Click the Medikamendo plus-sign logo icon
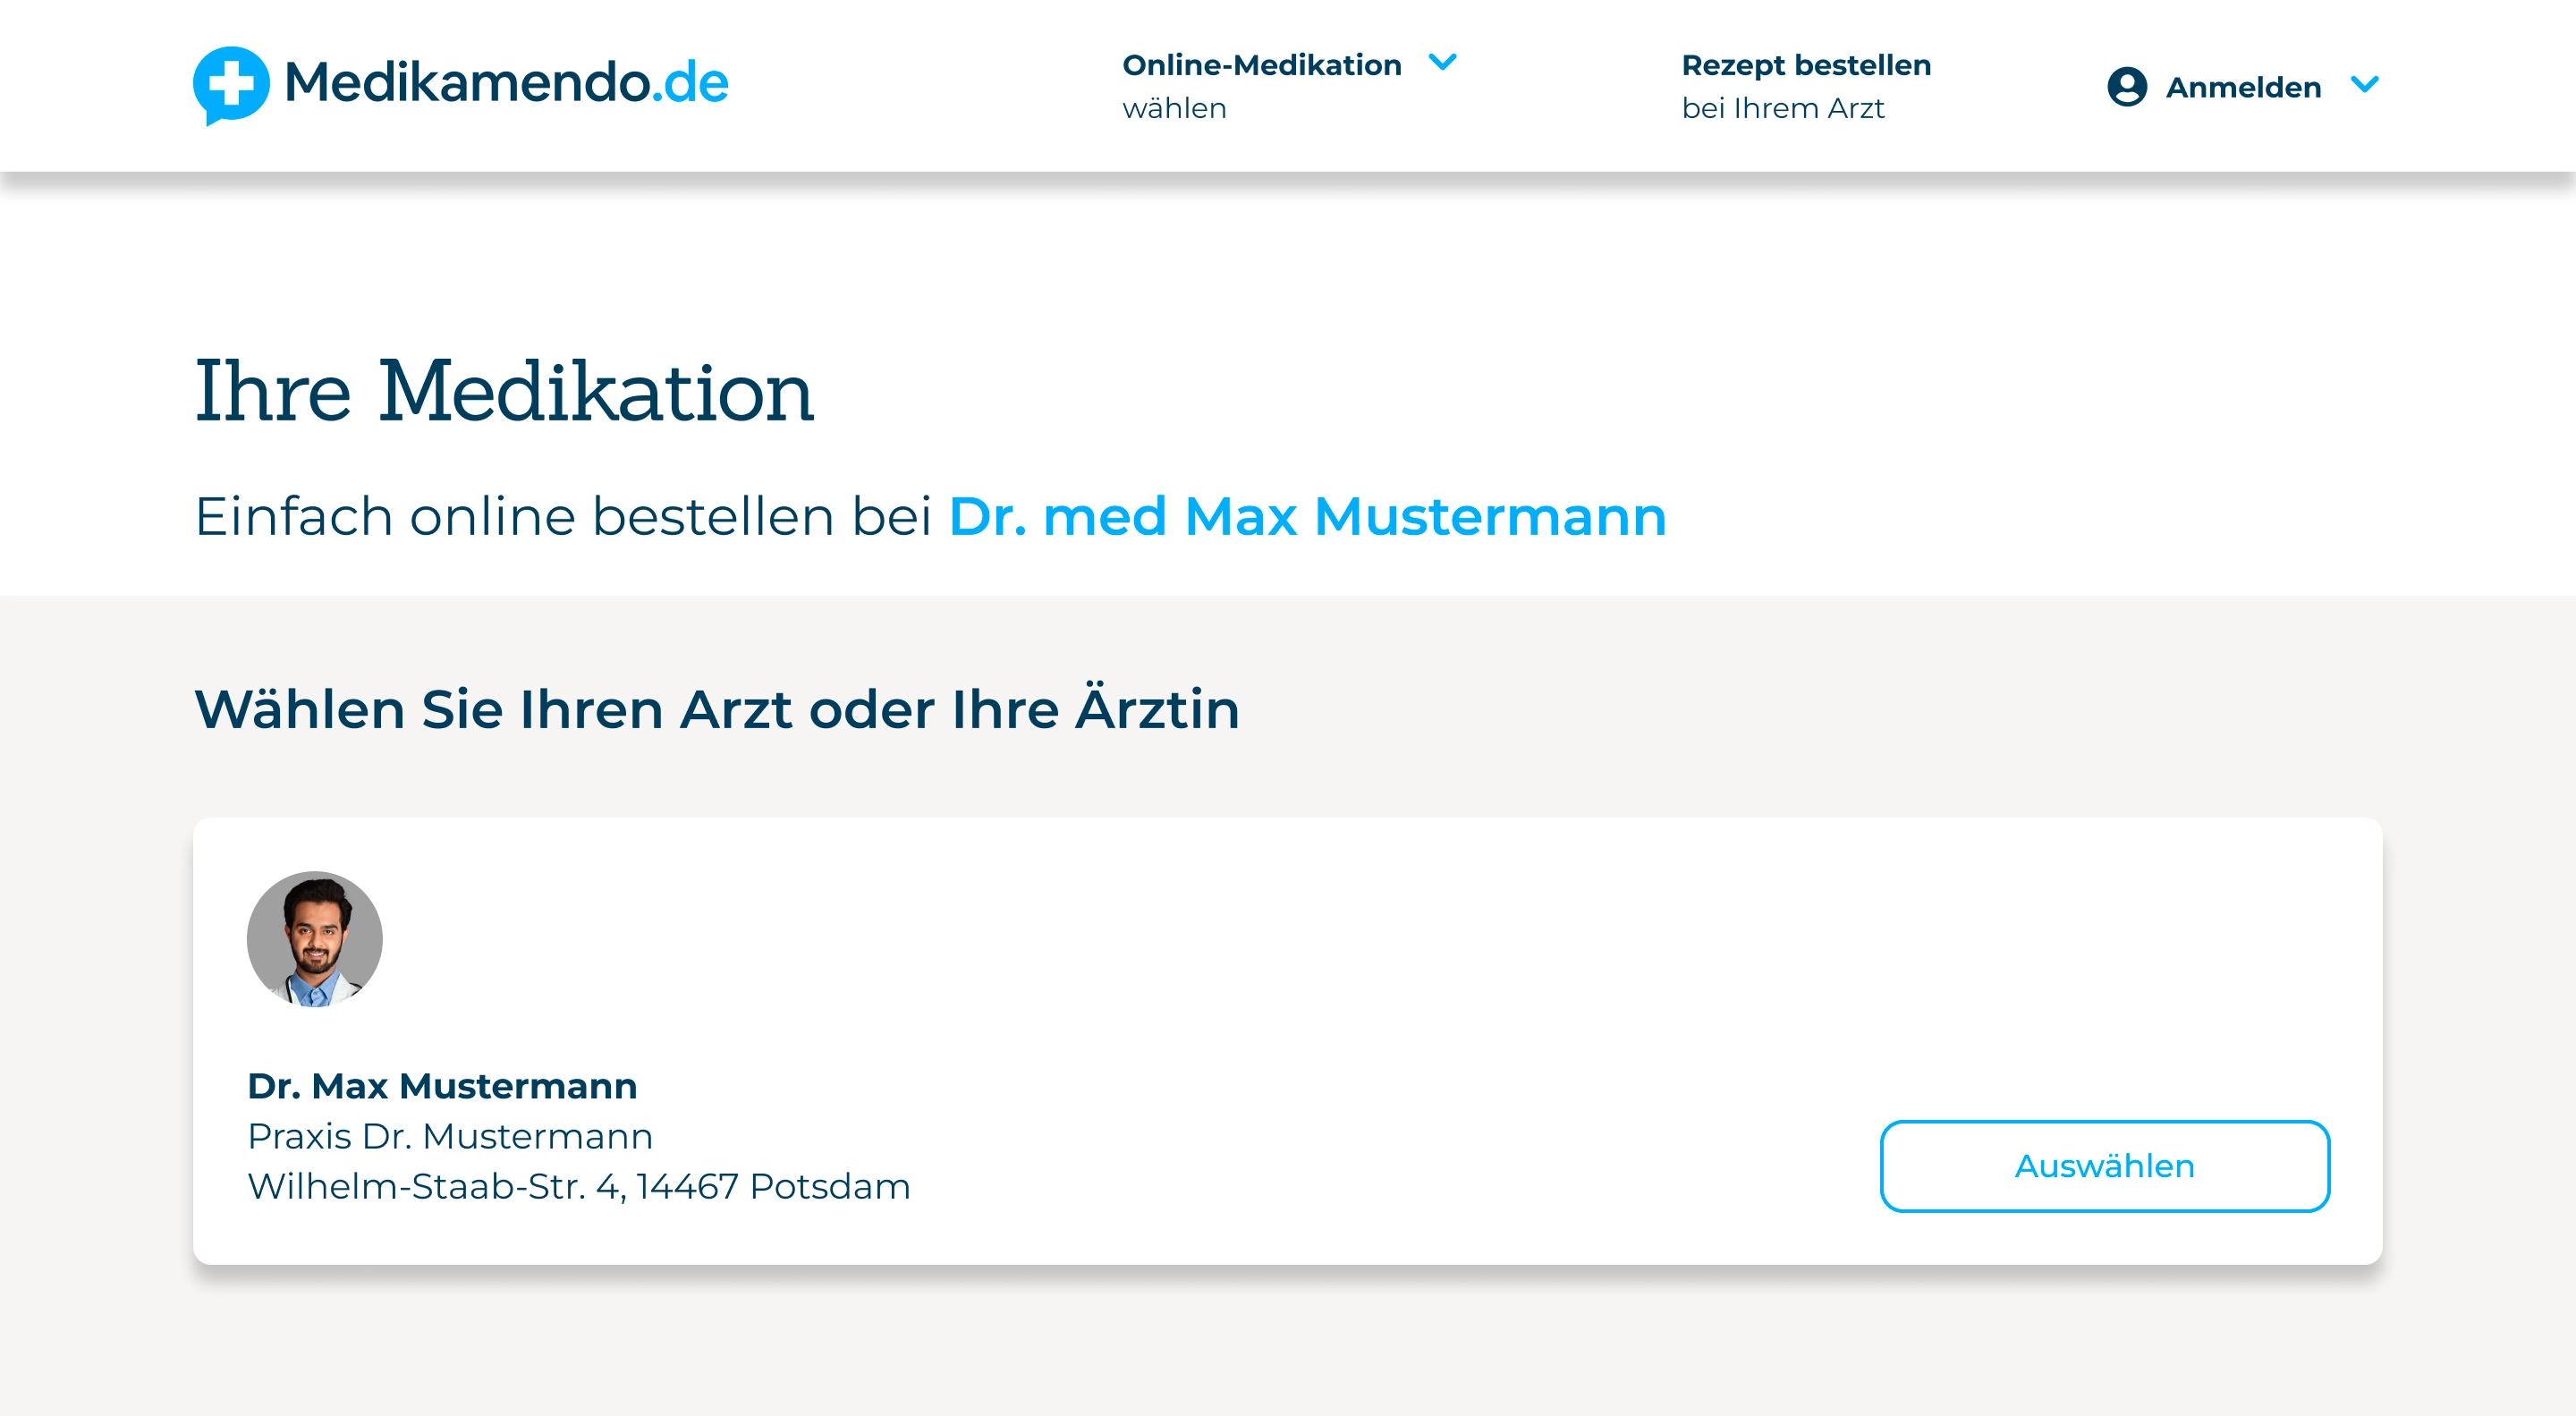Viewport: 2576px width, 1416px height. 231,85
